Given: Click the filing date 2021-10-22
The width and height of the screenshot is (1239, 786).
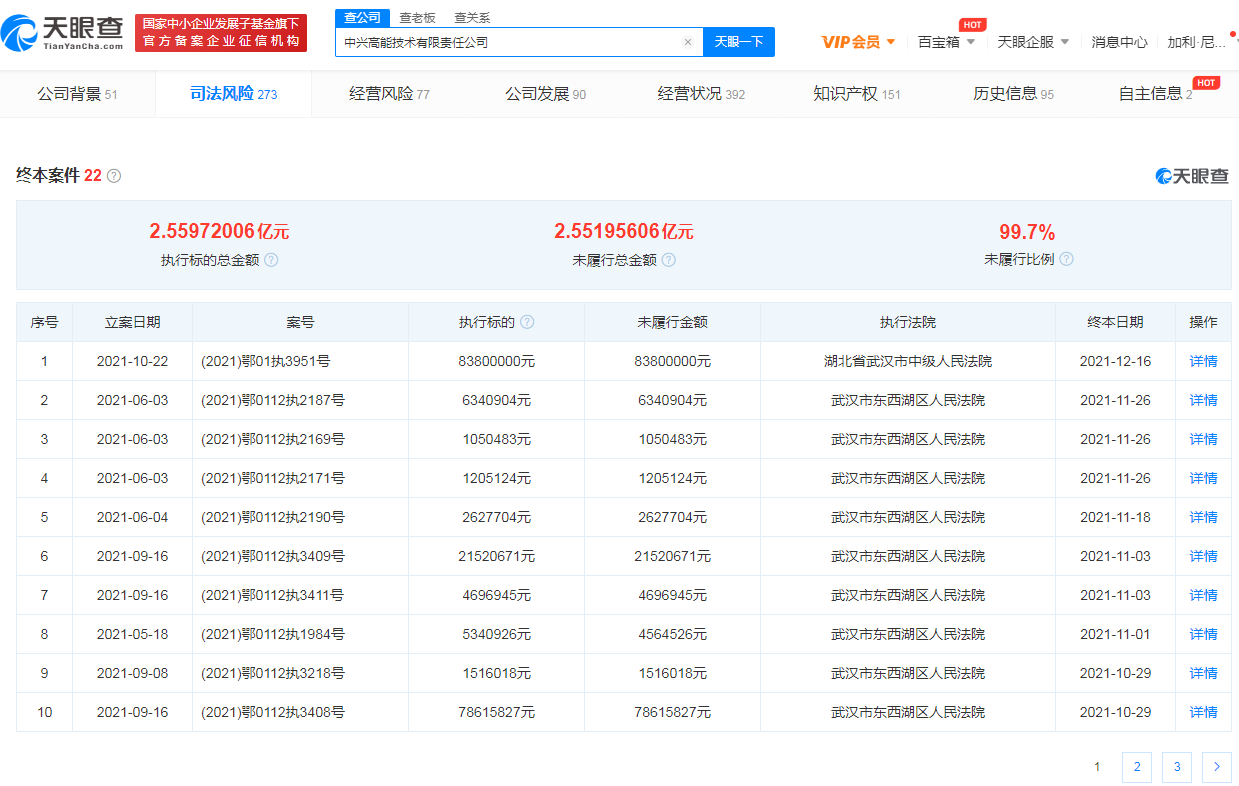Looking at the screenshot, I should pyautogui.click(x=132, y=361).
